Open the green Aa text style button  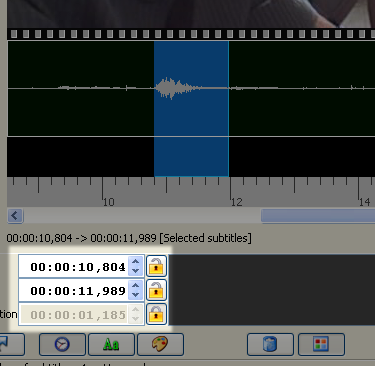(x=111, y=344)
